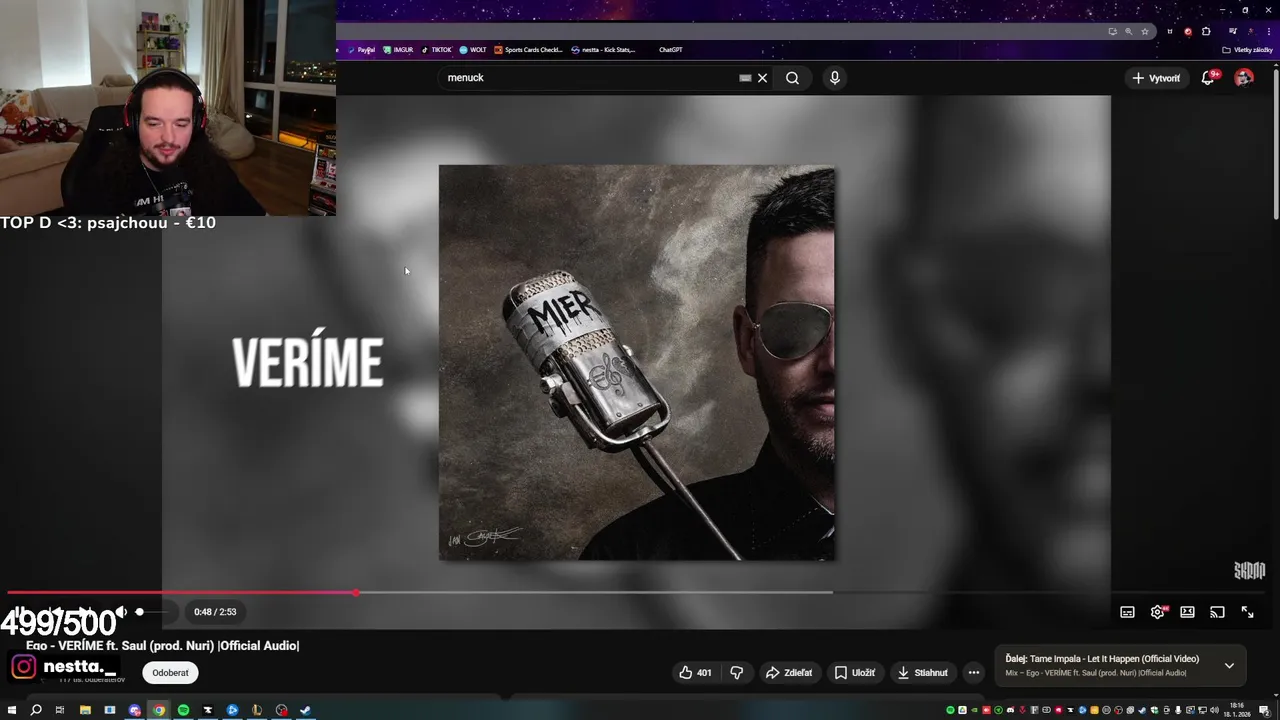The width and height of the screenshot is (1280, 720).
Task: Expand the Ďalej Tame Impala playlist panel
Action: tap(1229, 665)
